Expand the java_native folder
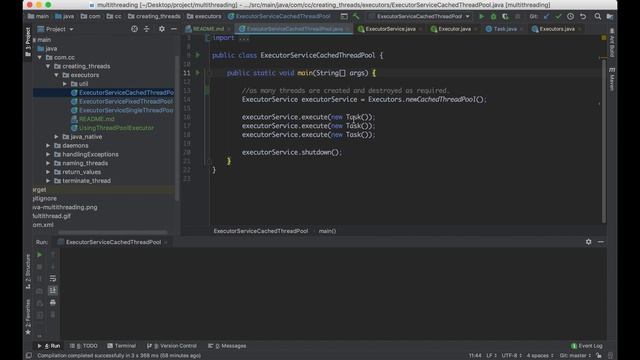This screenshot has height=360, width=640. (x=57, y=137)
